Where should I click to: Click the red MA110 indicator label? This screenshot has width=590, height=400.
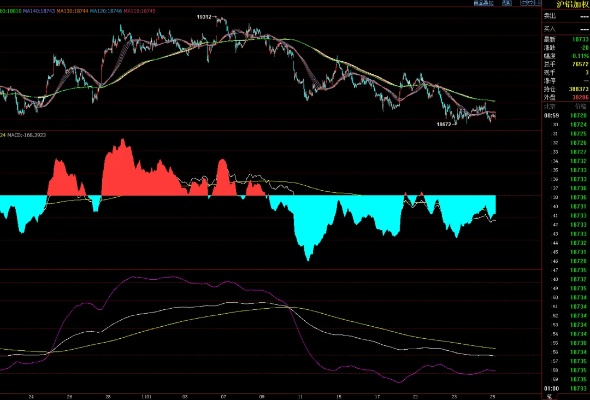[140, 11]
